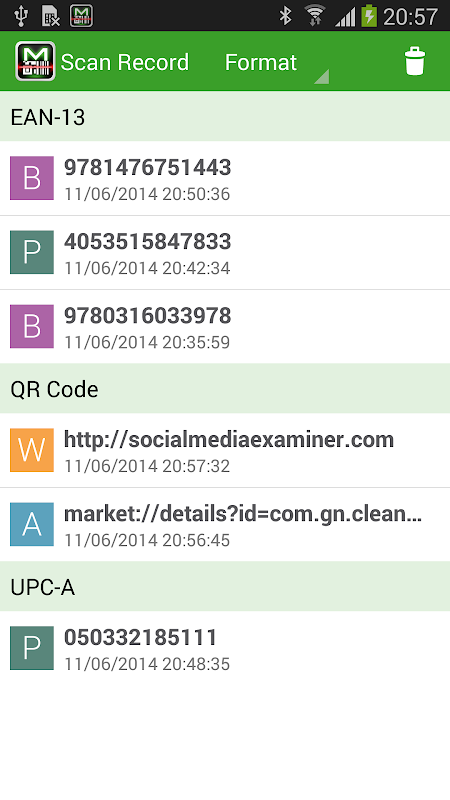Tap green P icon for 4053515847833
Screen dimensions: 450x800
point(32,252)
